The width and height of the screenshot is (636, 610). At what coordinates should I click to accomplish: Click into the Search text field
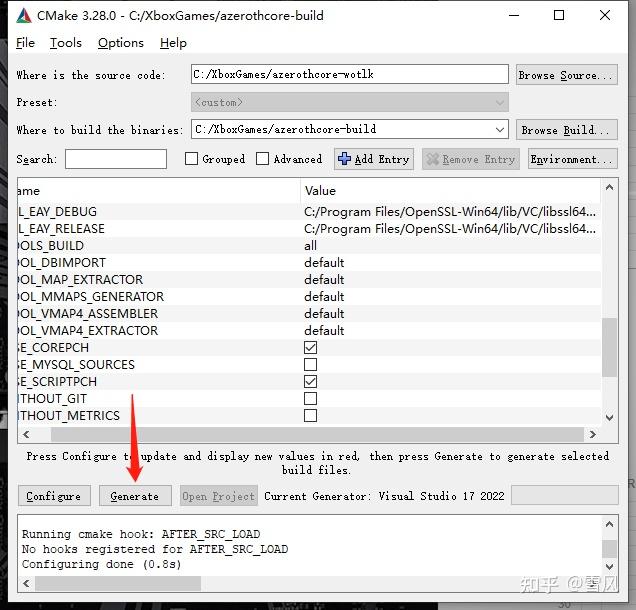click(116, 159)
